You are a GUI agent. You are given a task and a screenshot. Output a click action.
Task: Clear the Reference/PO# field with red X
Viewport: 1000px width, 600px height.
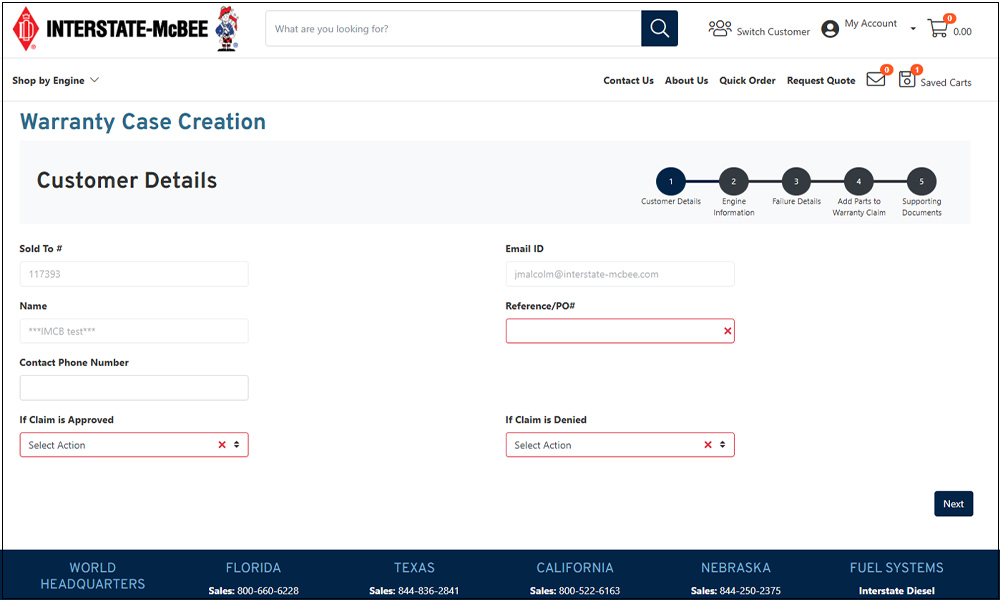728,331
